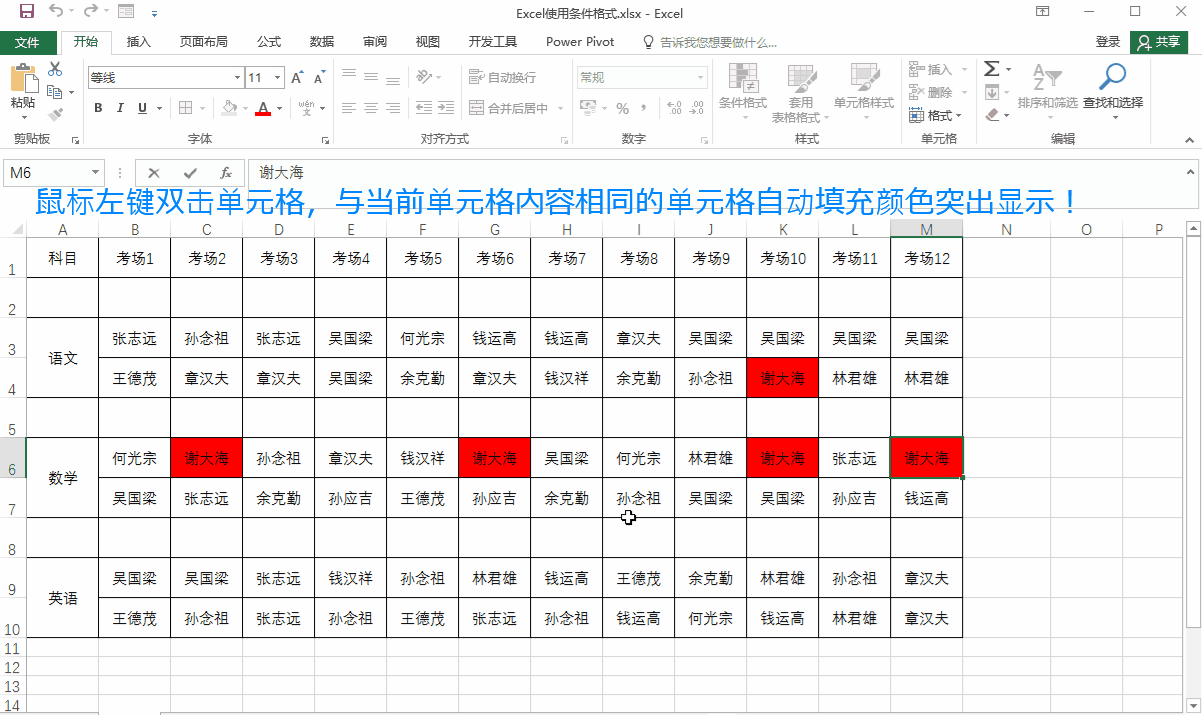Switch to the 插入 Insert tab

pos(139,42)
